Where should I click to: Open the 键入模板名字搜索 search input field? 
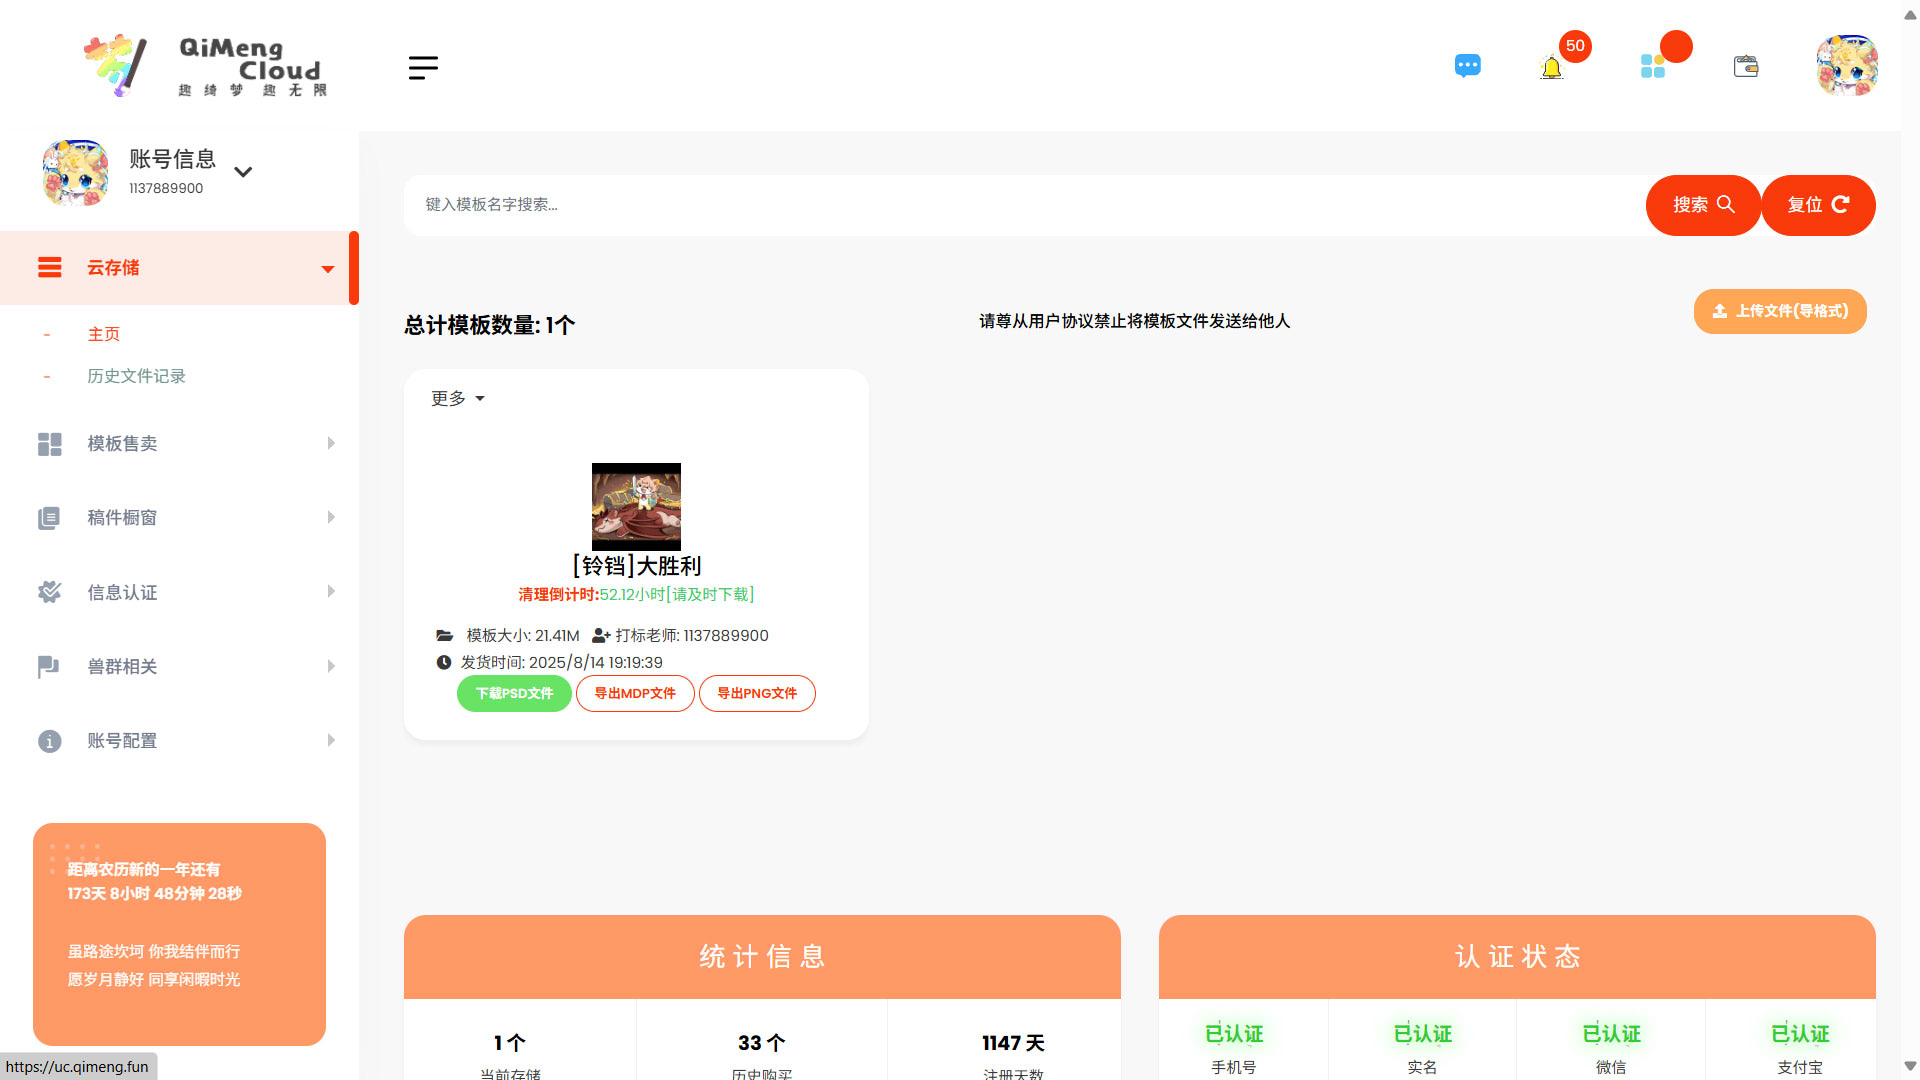pyautogui.click(x=900, y=205)
